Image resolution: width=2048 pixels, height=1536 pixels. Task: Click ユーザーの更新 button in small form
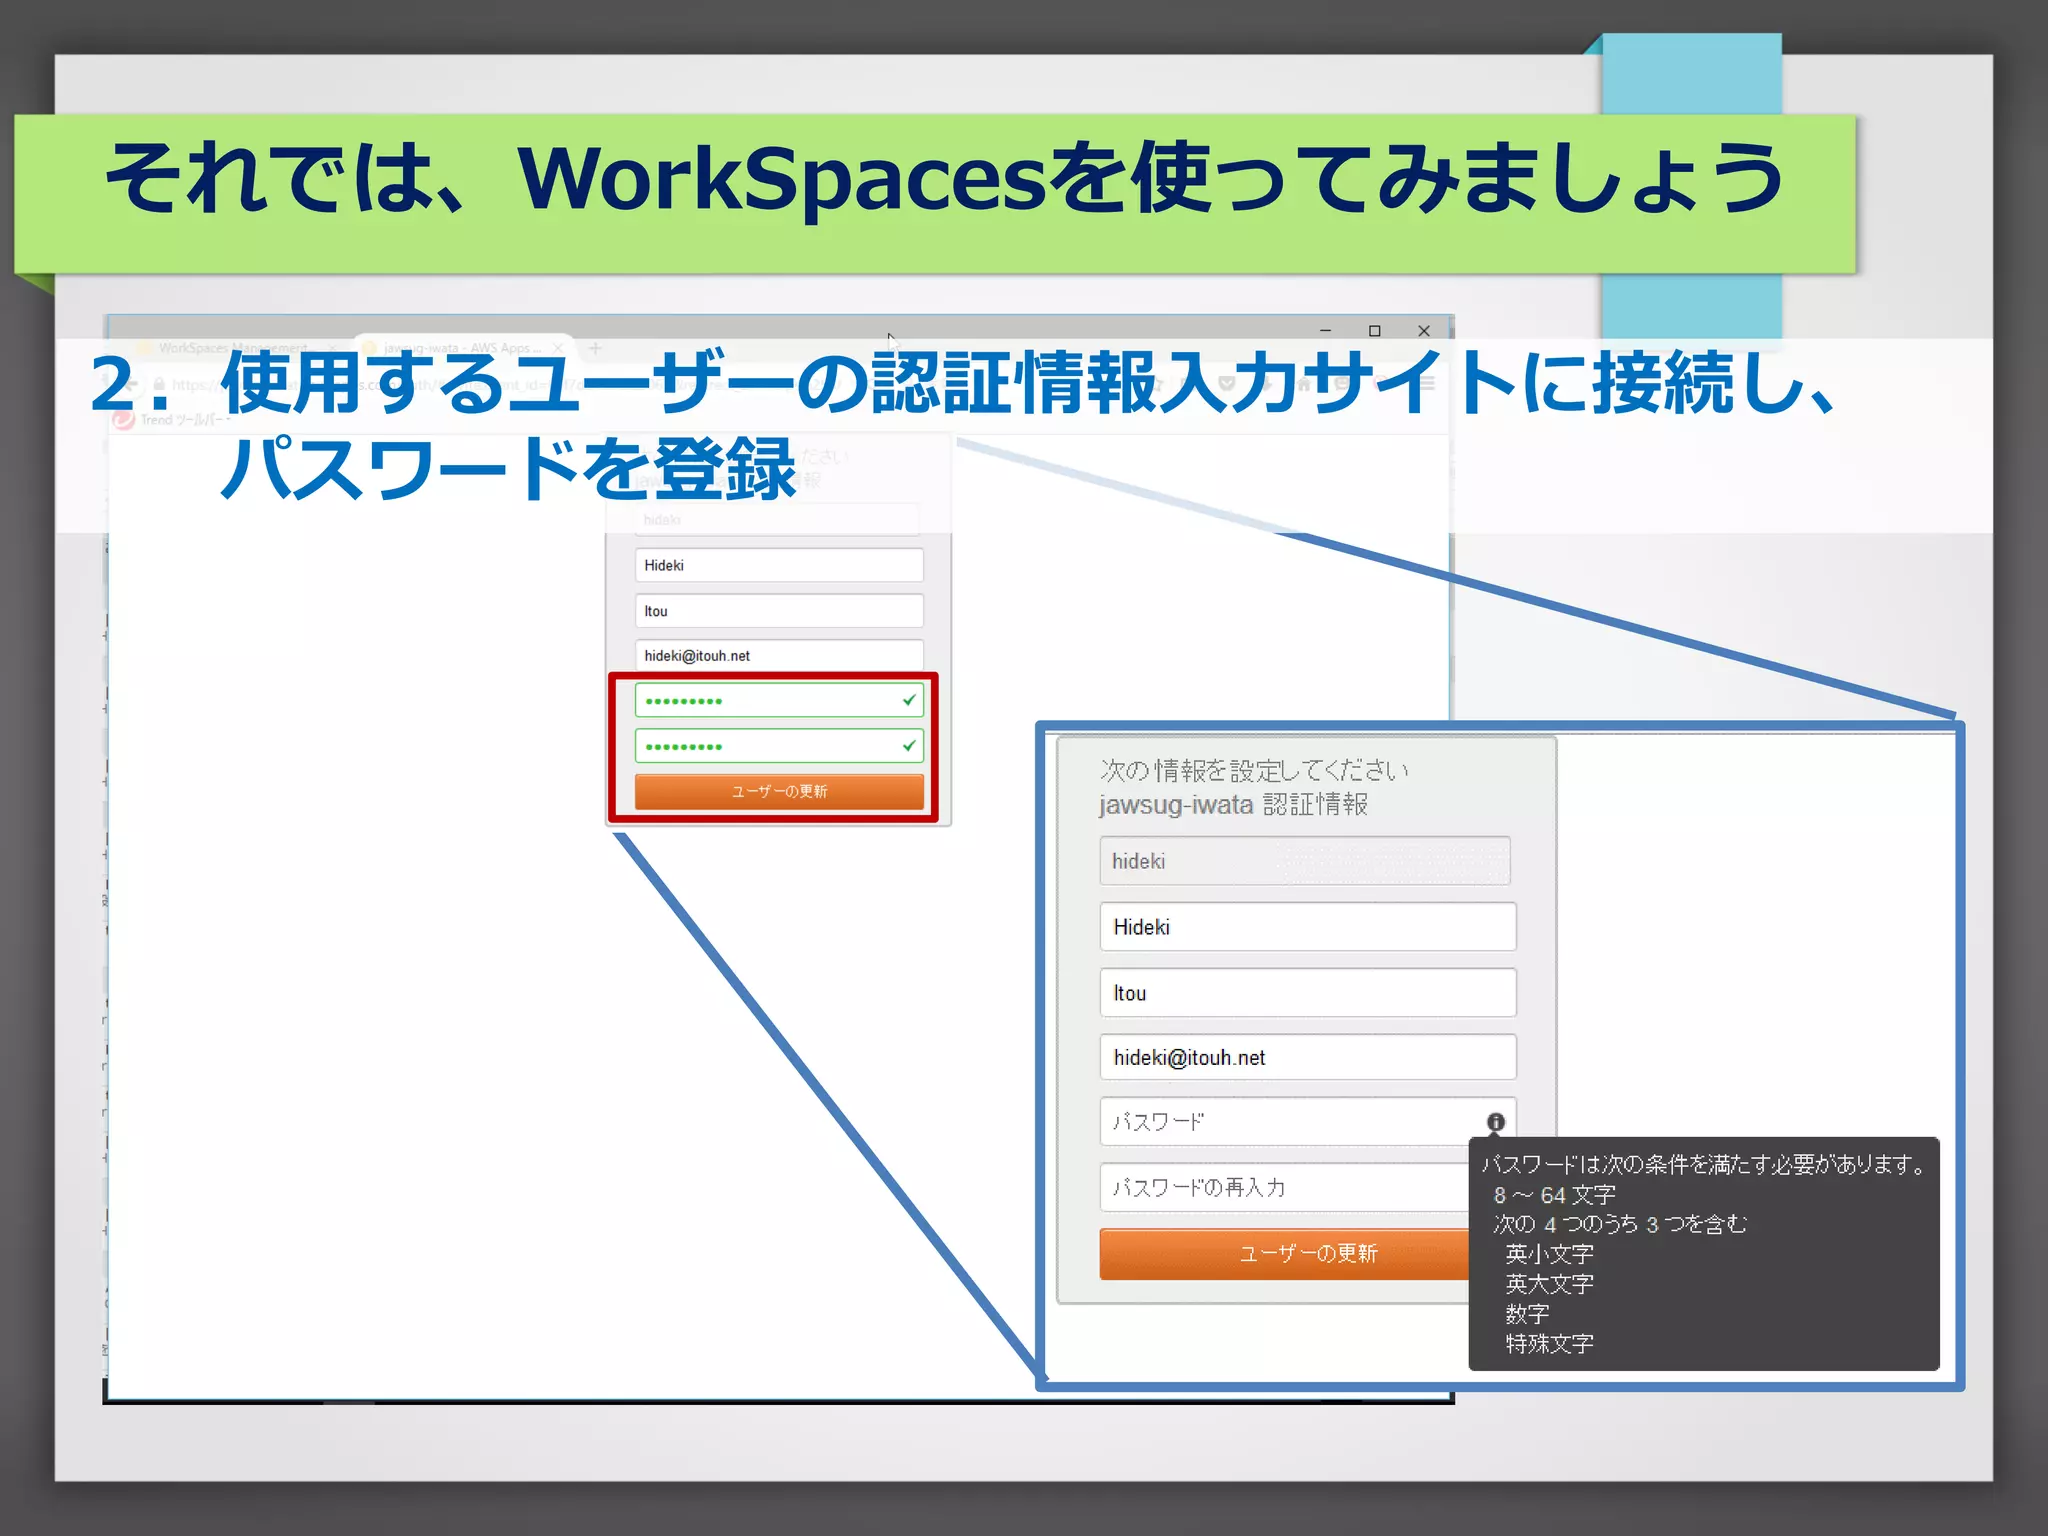(x=779, y=791)
